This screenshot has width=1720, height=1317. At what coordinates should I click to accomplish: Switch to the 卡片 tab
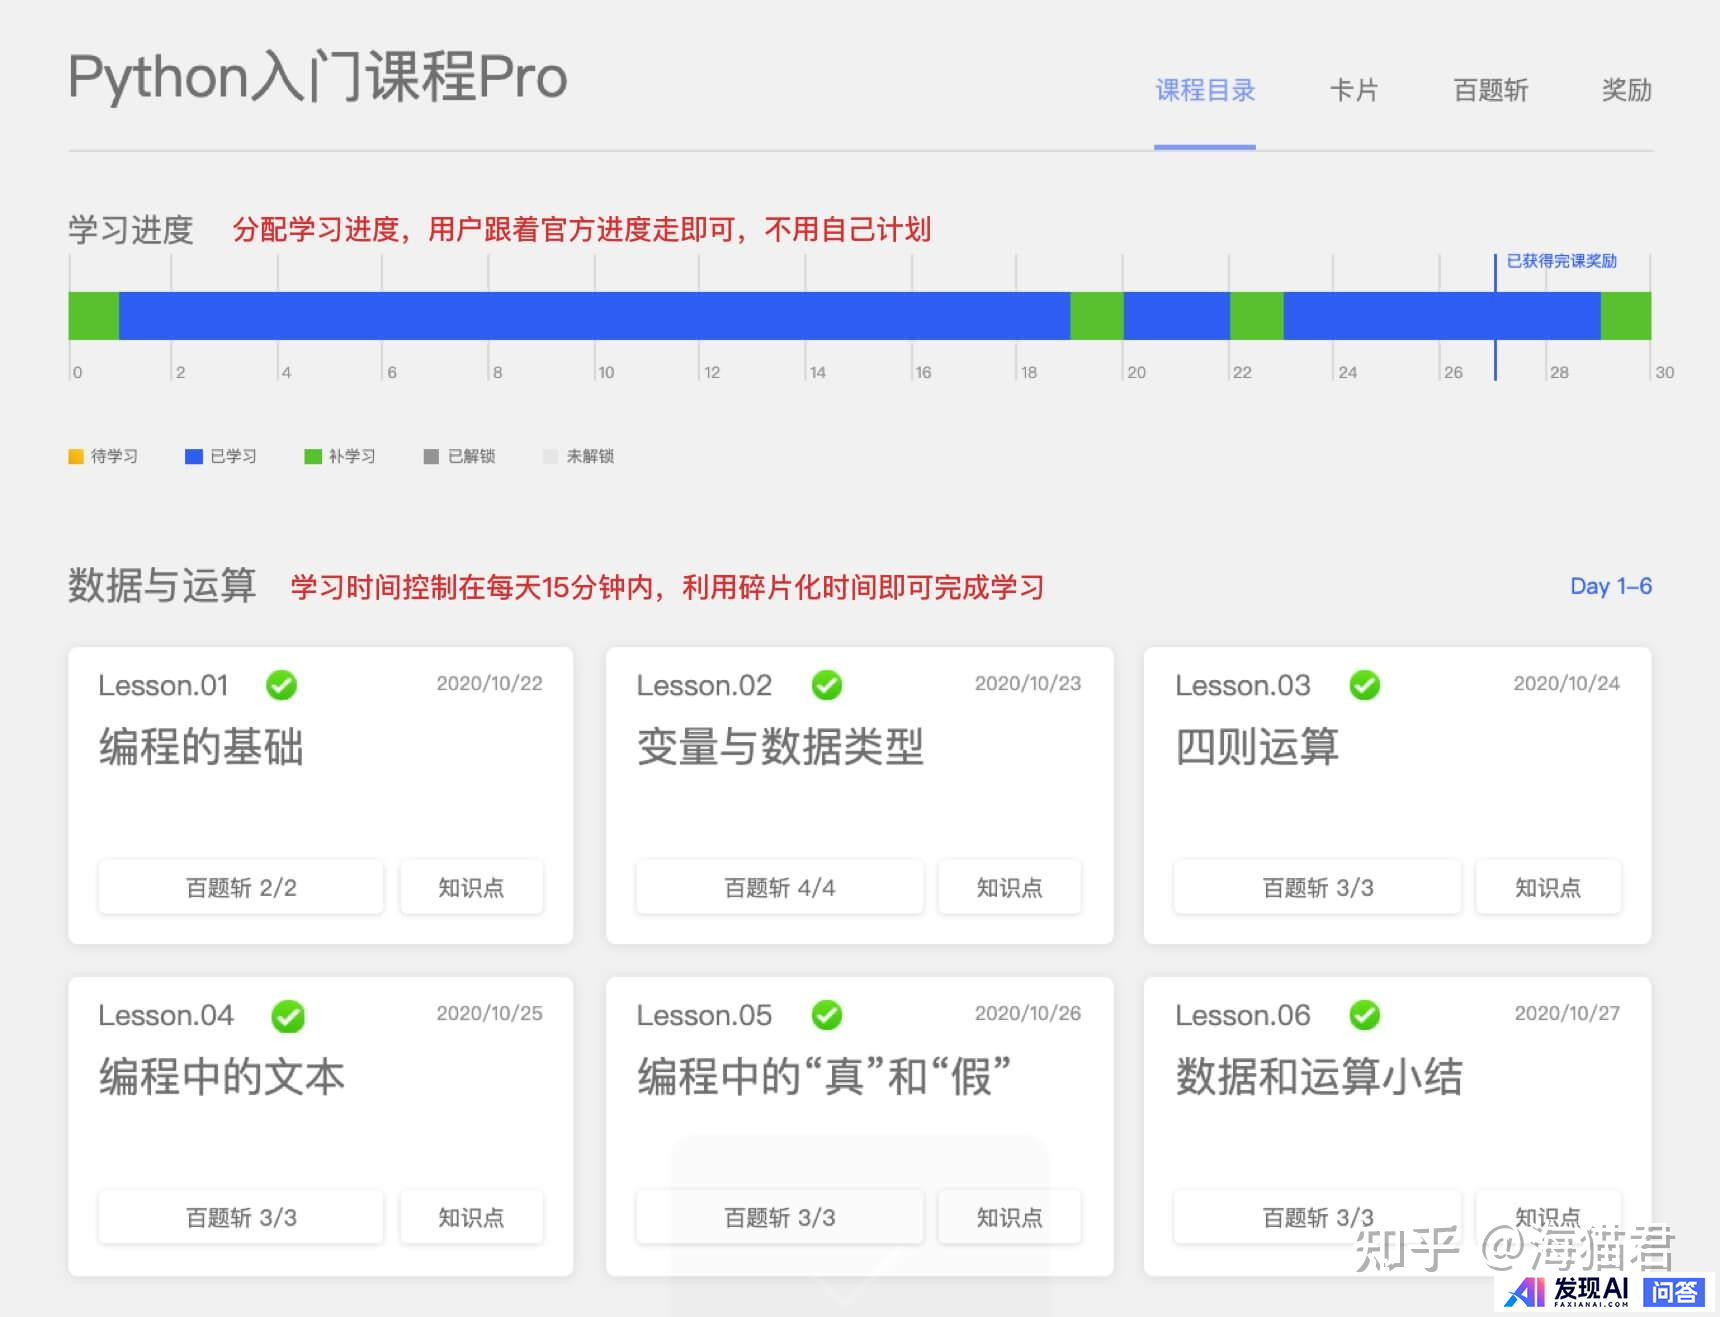tap(1353, 91)
